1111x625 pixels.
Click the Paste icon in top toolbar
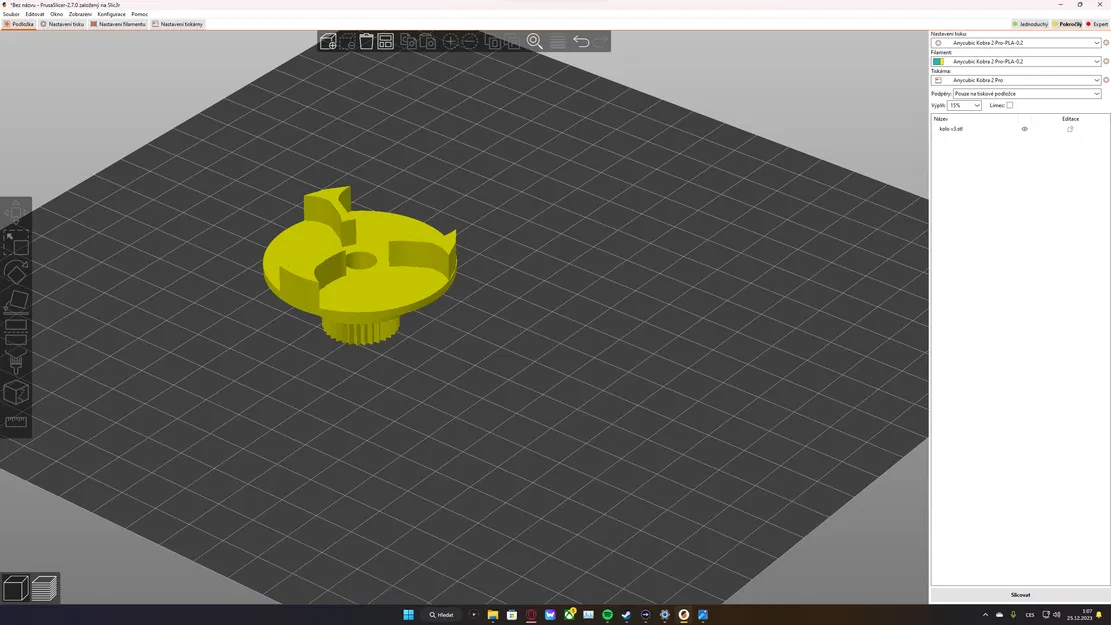click(427, 41)
